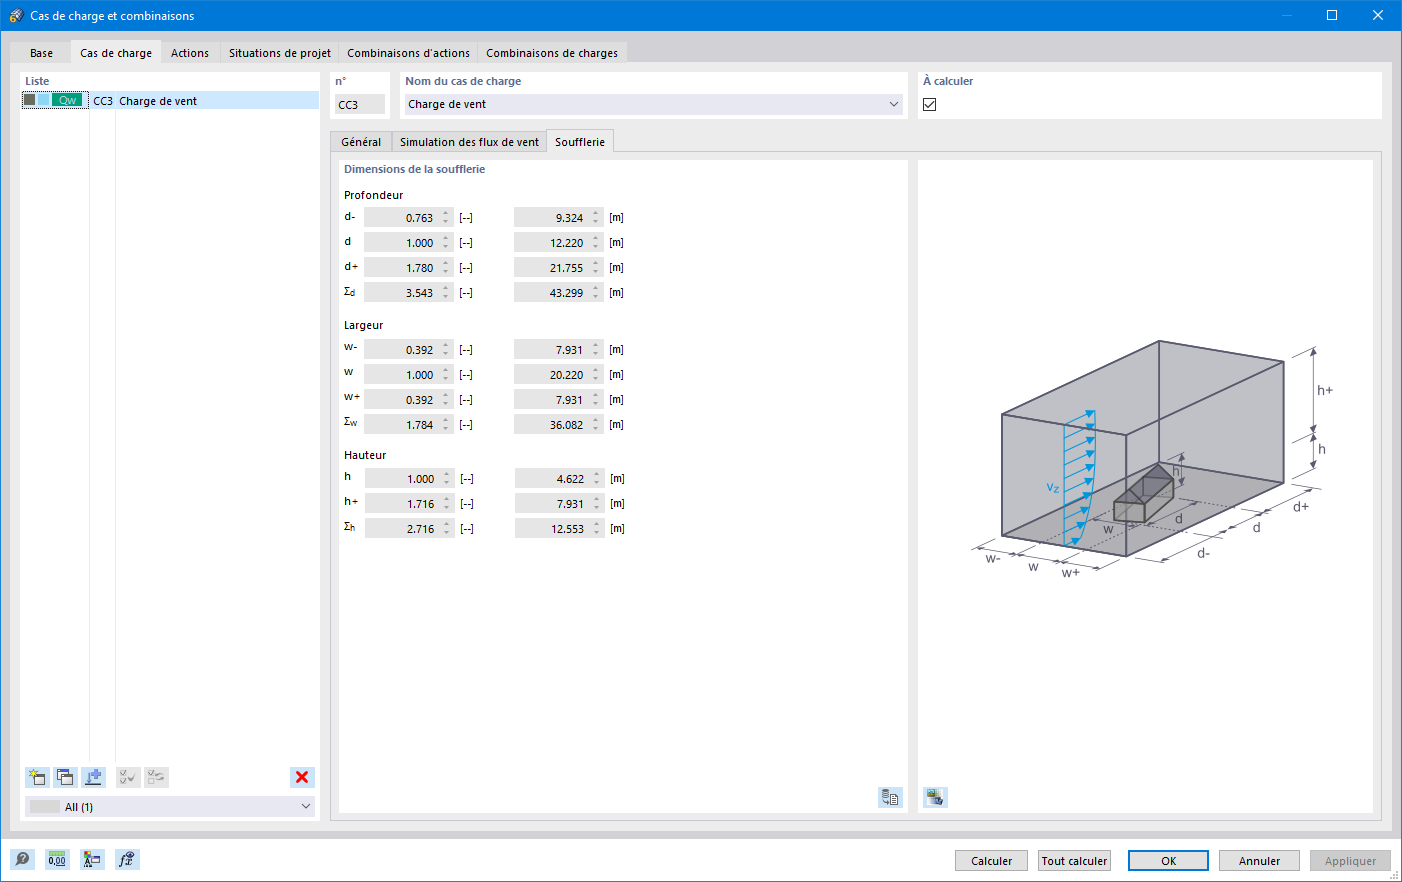Click the Appliquer button
The image size is (1402, 882).
1350,861
